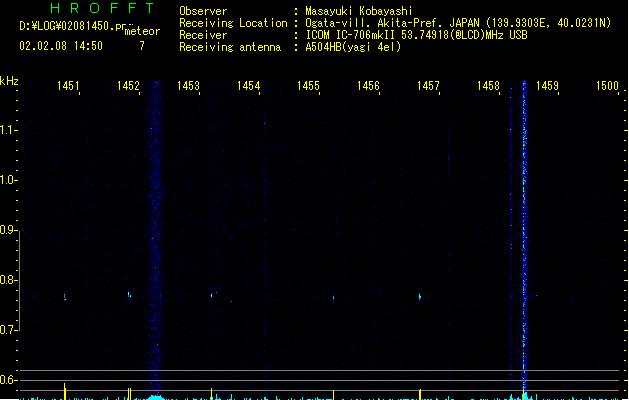The height and width of the screenshot is (400, 629).
Task: Click the HROFFT title text
Action: coord(102,8)
